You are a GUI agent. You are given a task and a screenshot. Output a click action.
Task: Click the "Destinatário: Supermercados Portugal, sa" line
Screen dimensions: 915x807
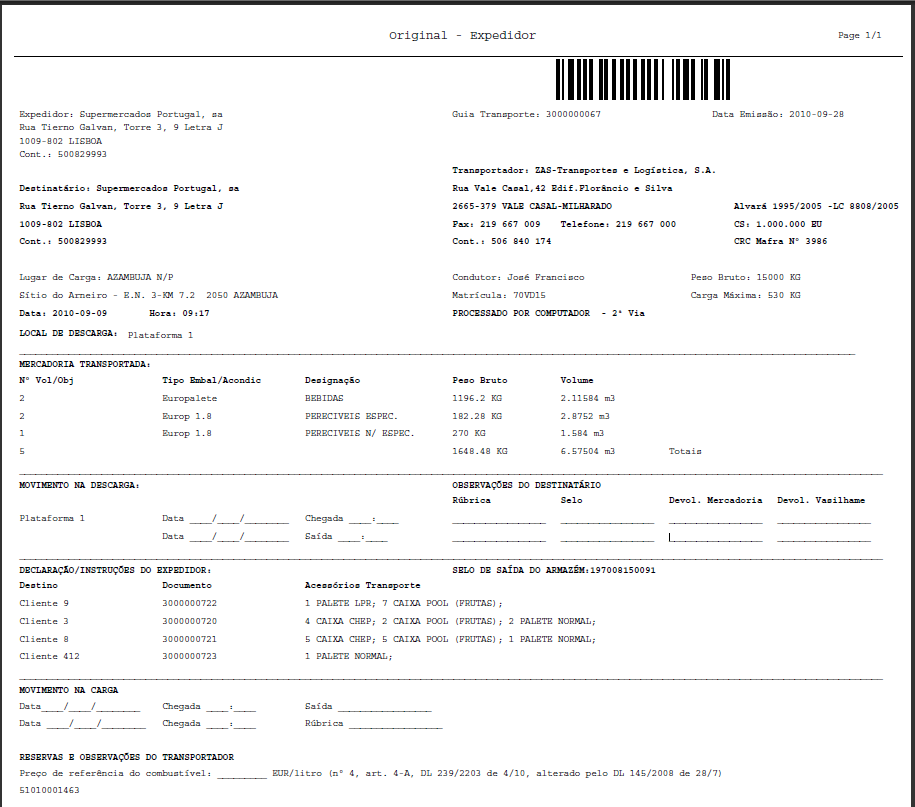pos(129,188)
